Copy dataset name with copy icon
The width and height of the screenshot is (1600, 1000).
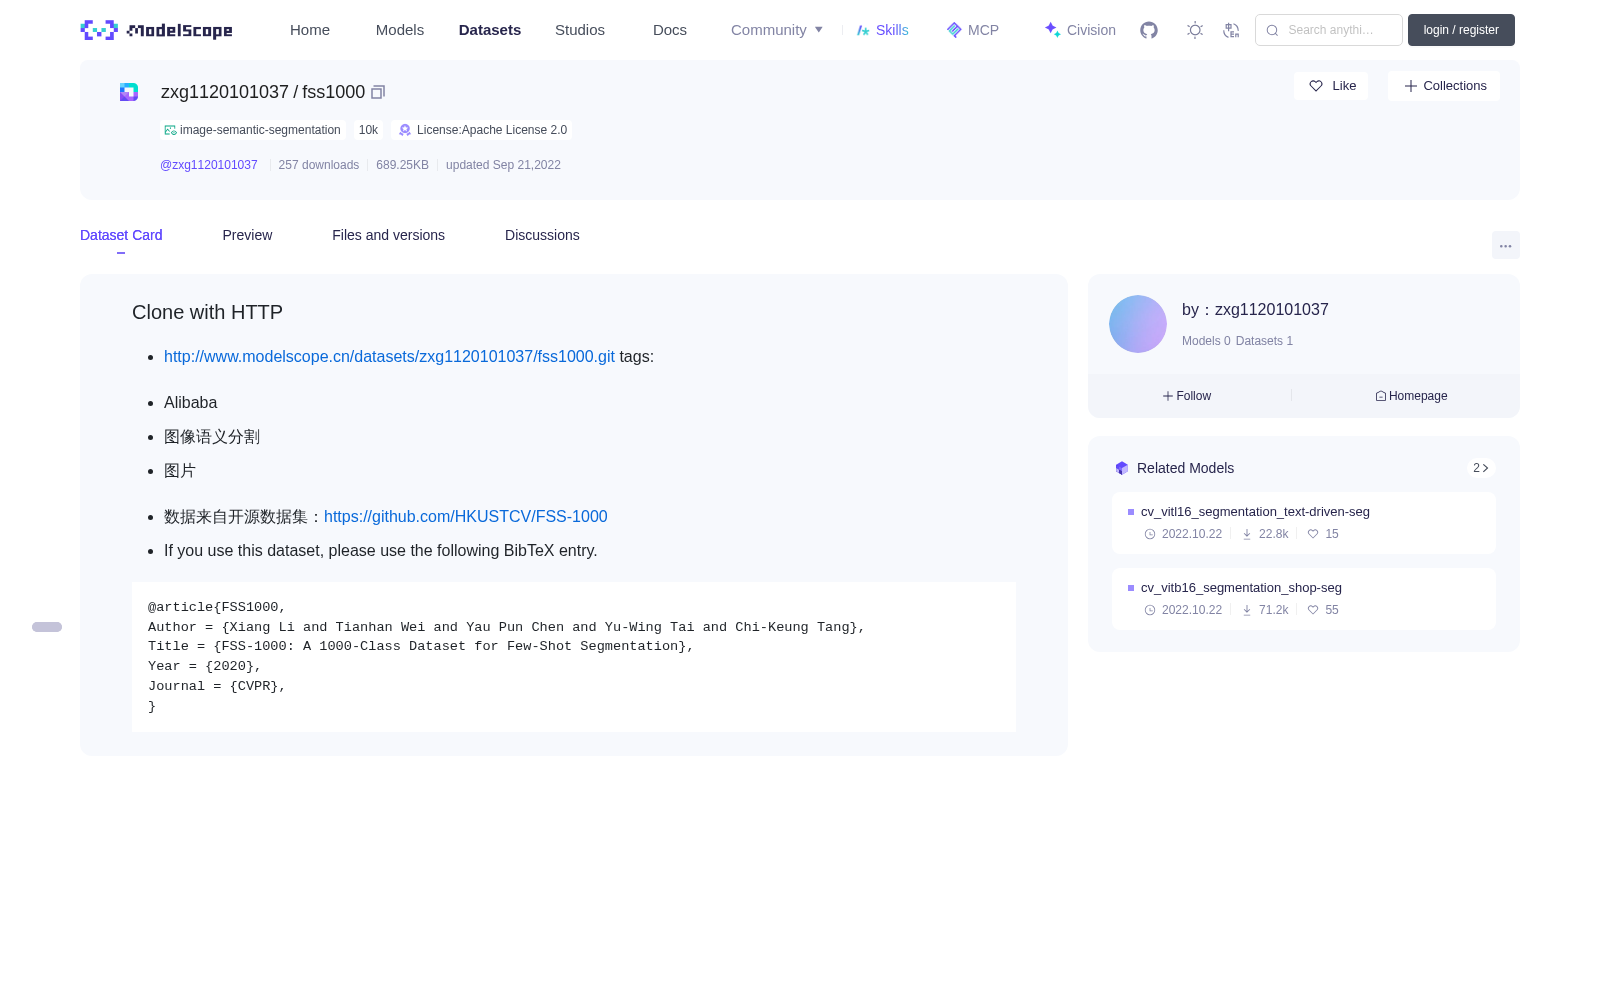(x=378, y=92)
